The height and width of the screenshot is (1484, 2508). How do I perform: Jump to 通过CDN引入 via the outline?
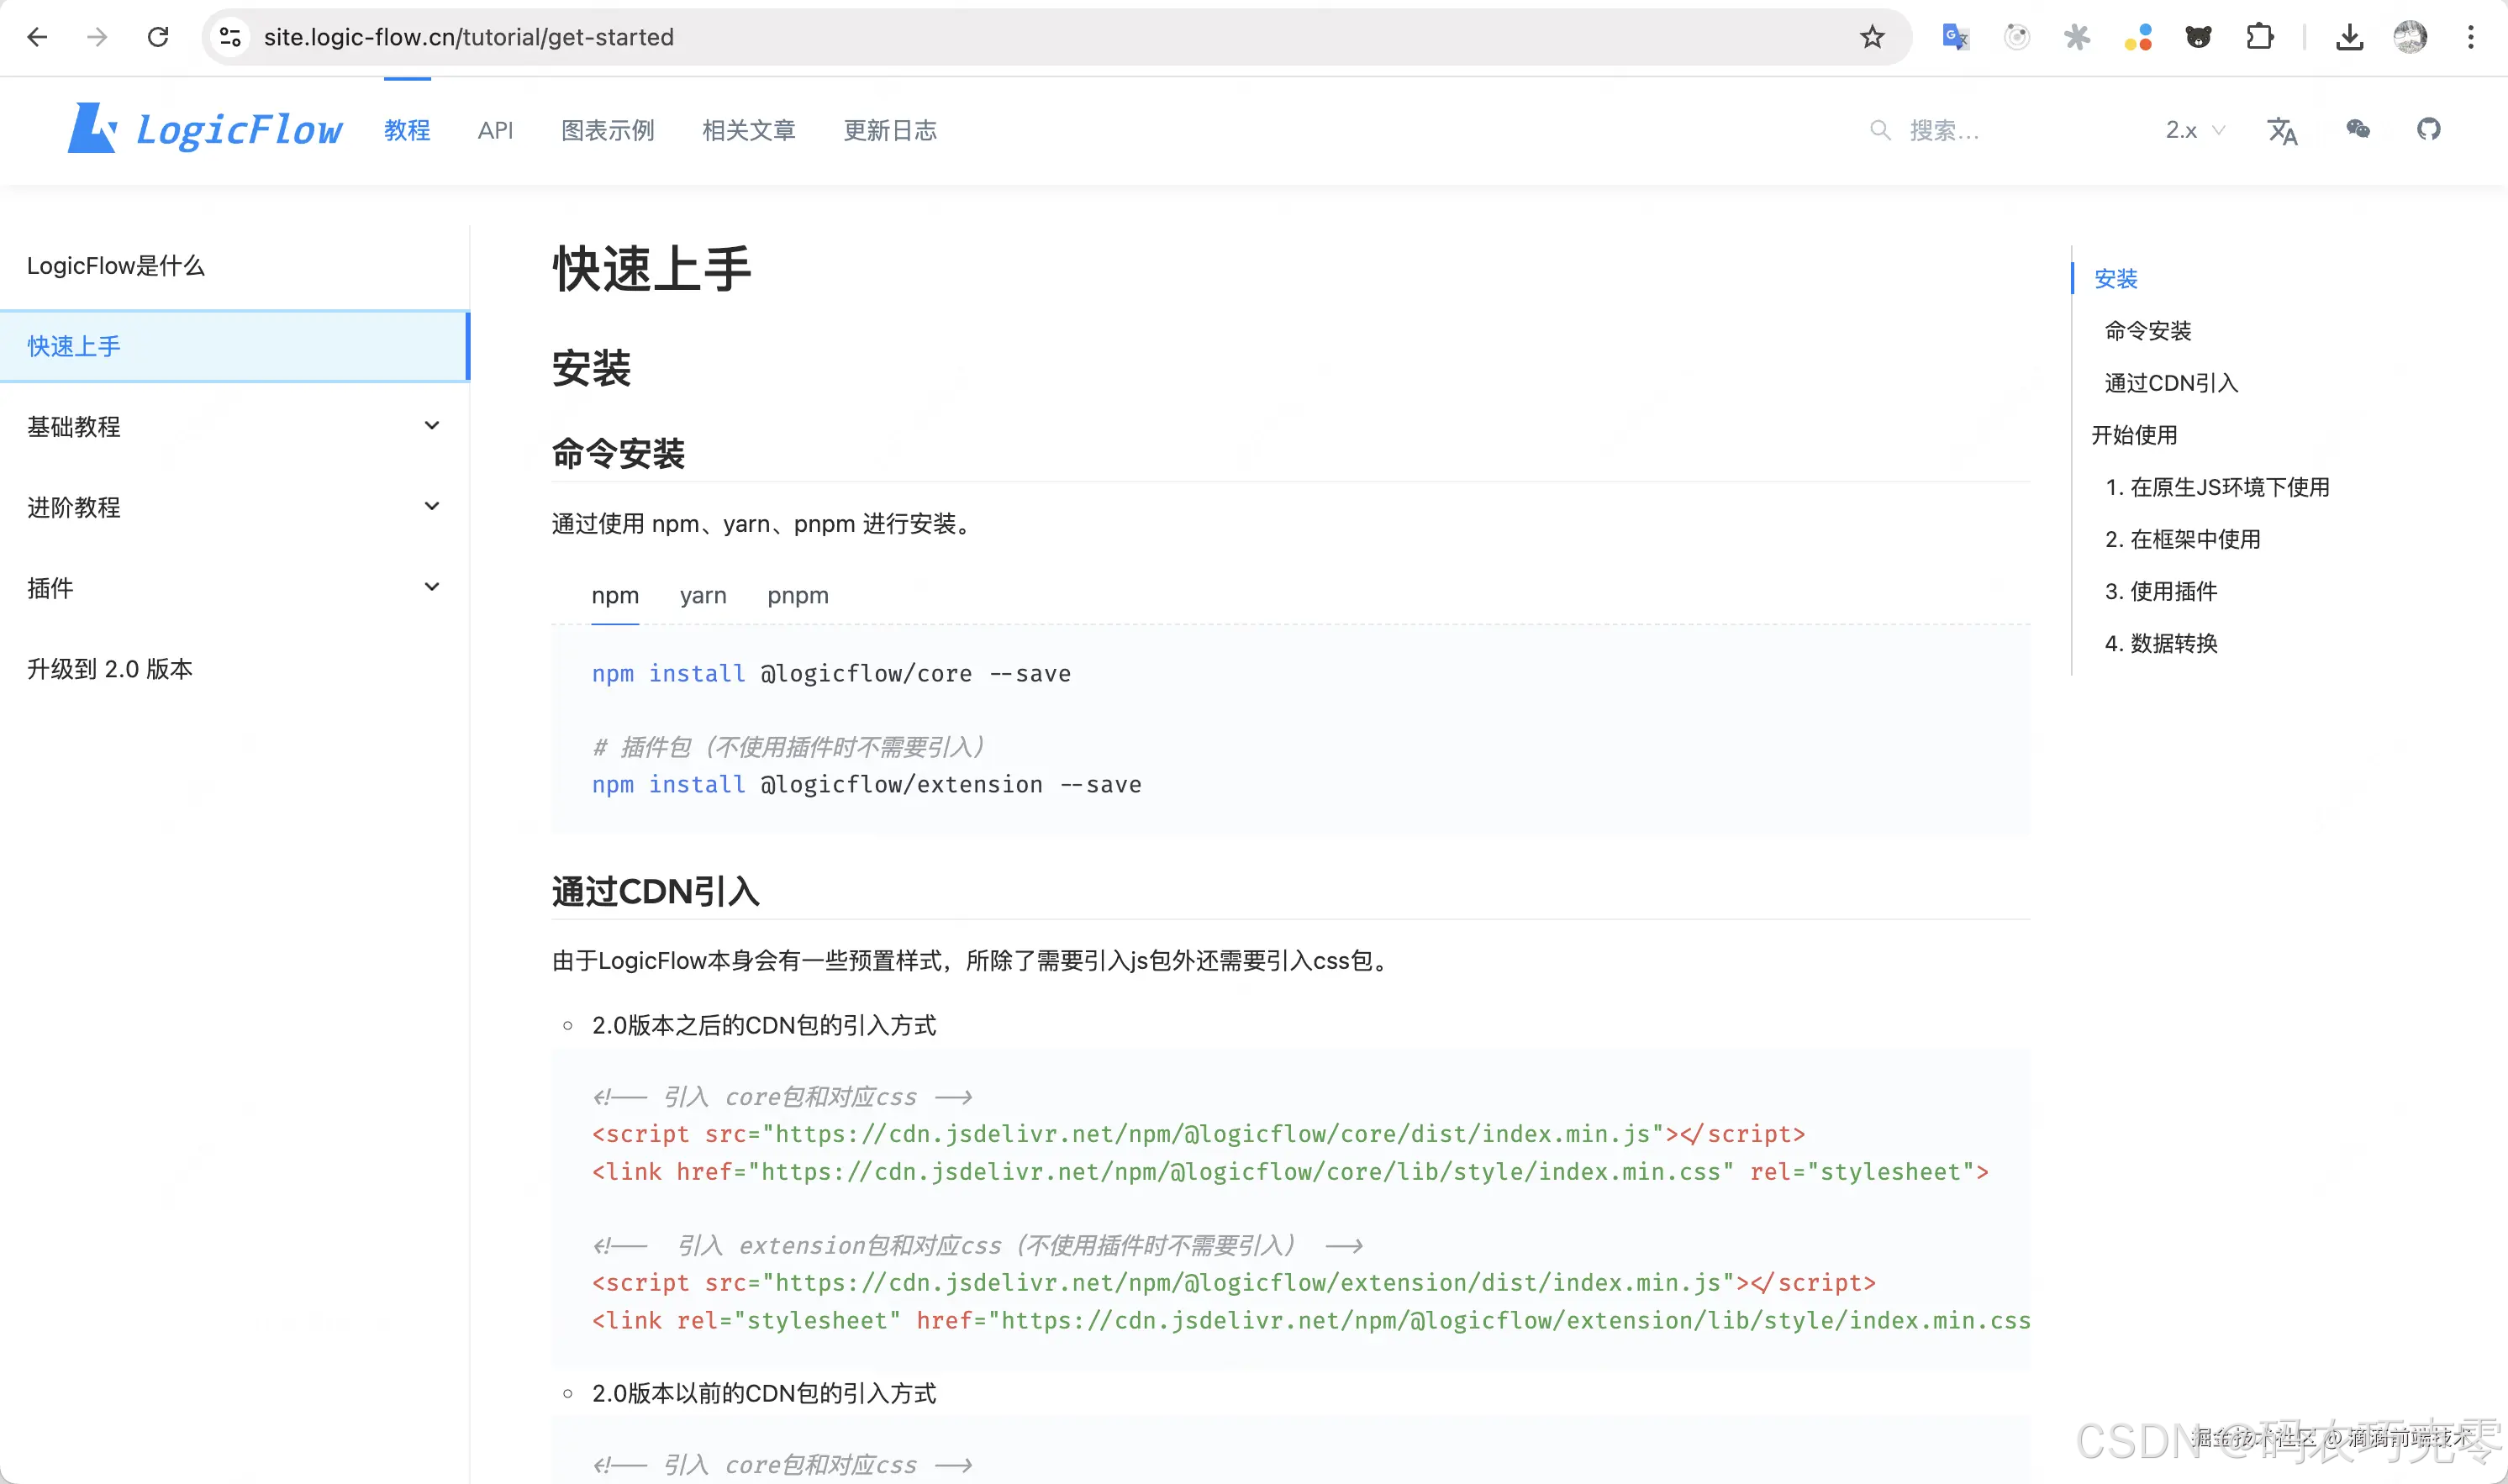[x=2170, y=383]
